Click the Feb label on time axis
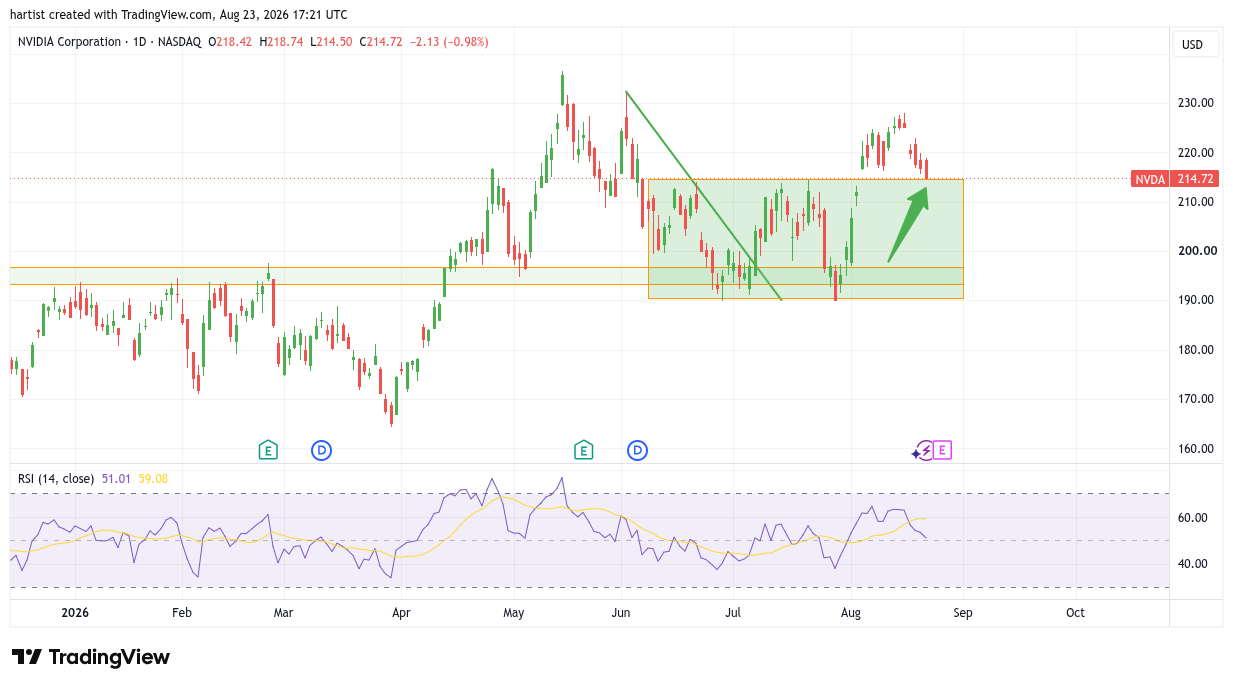 click(x=181, y=612)
